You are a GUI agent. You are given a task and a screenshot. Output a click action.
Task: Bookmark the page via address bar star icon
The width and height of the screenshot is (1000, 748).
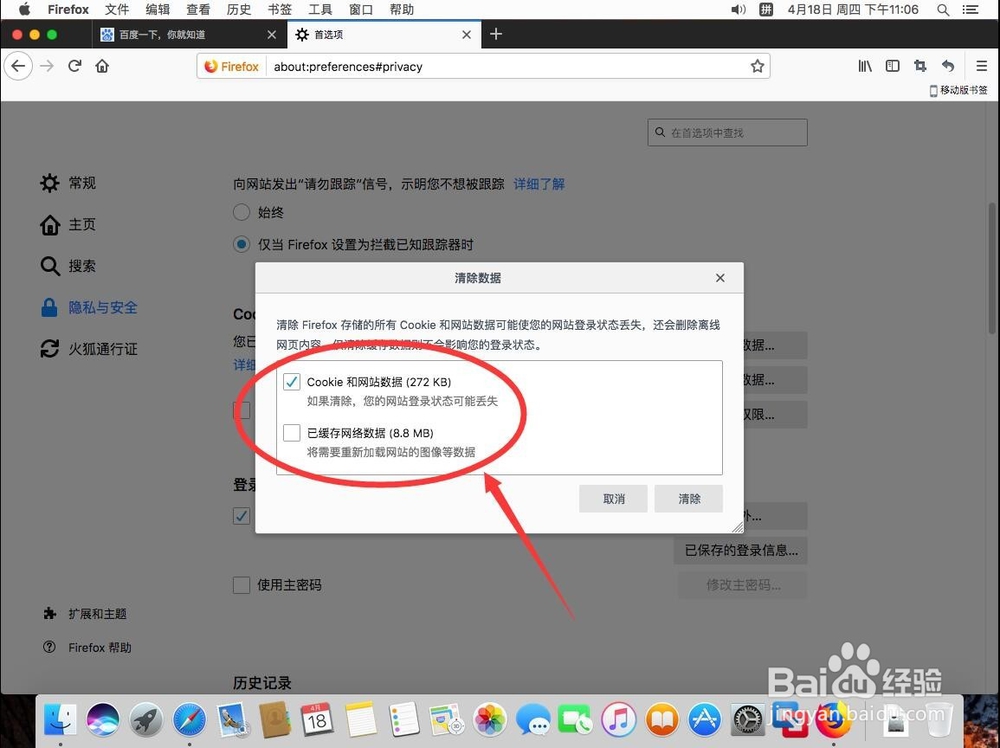point(757,66)
